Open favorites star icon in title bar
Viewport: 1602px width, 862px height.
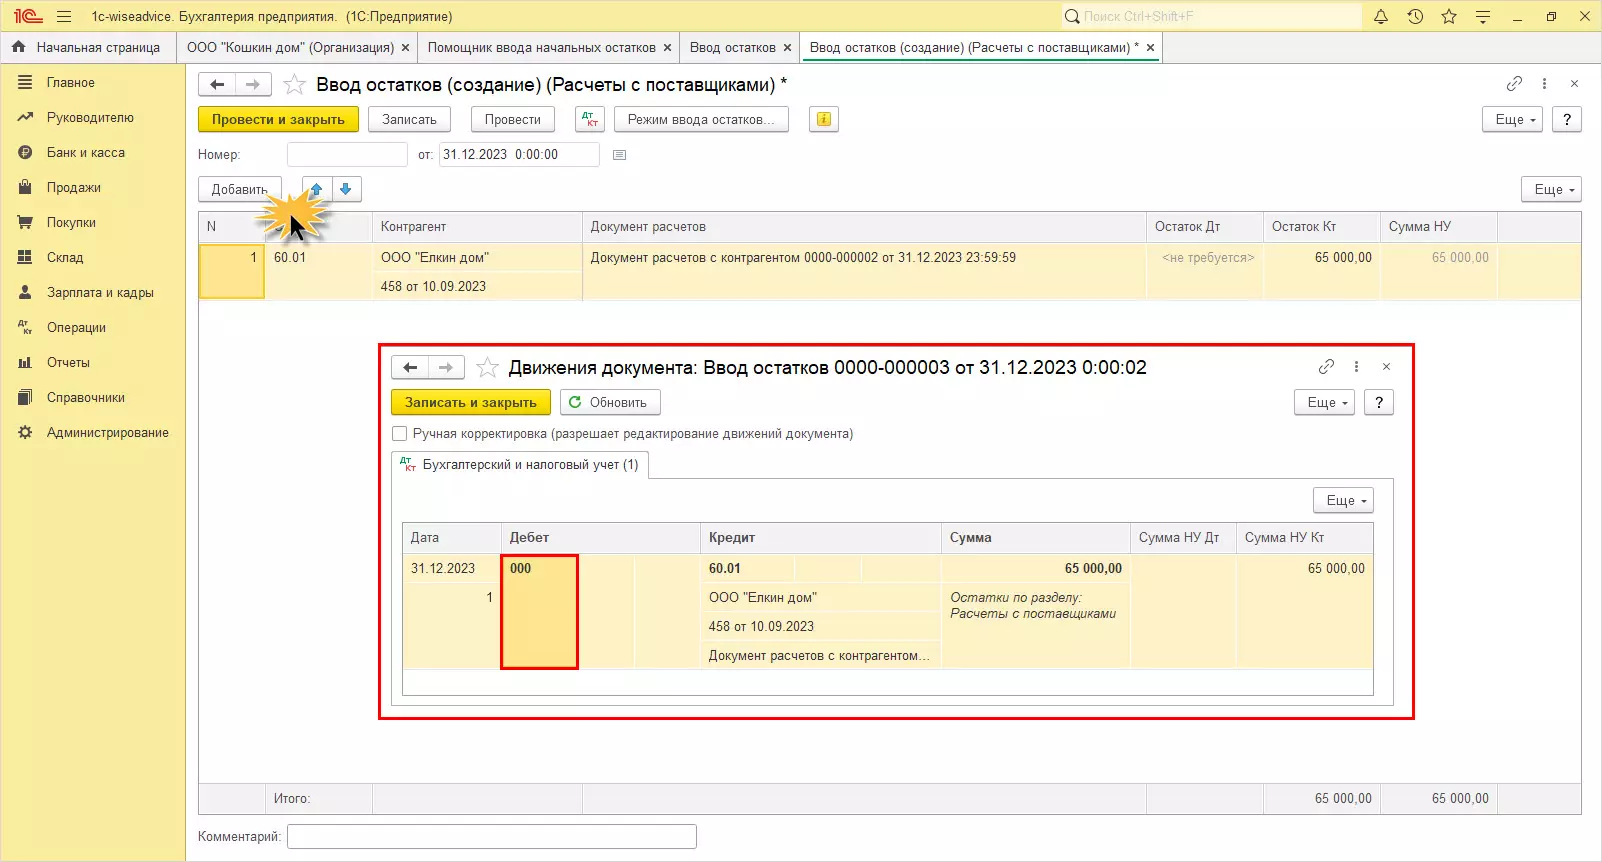[x=1449, y=16]
